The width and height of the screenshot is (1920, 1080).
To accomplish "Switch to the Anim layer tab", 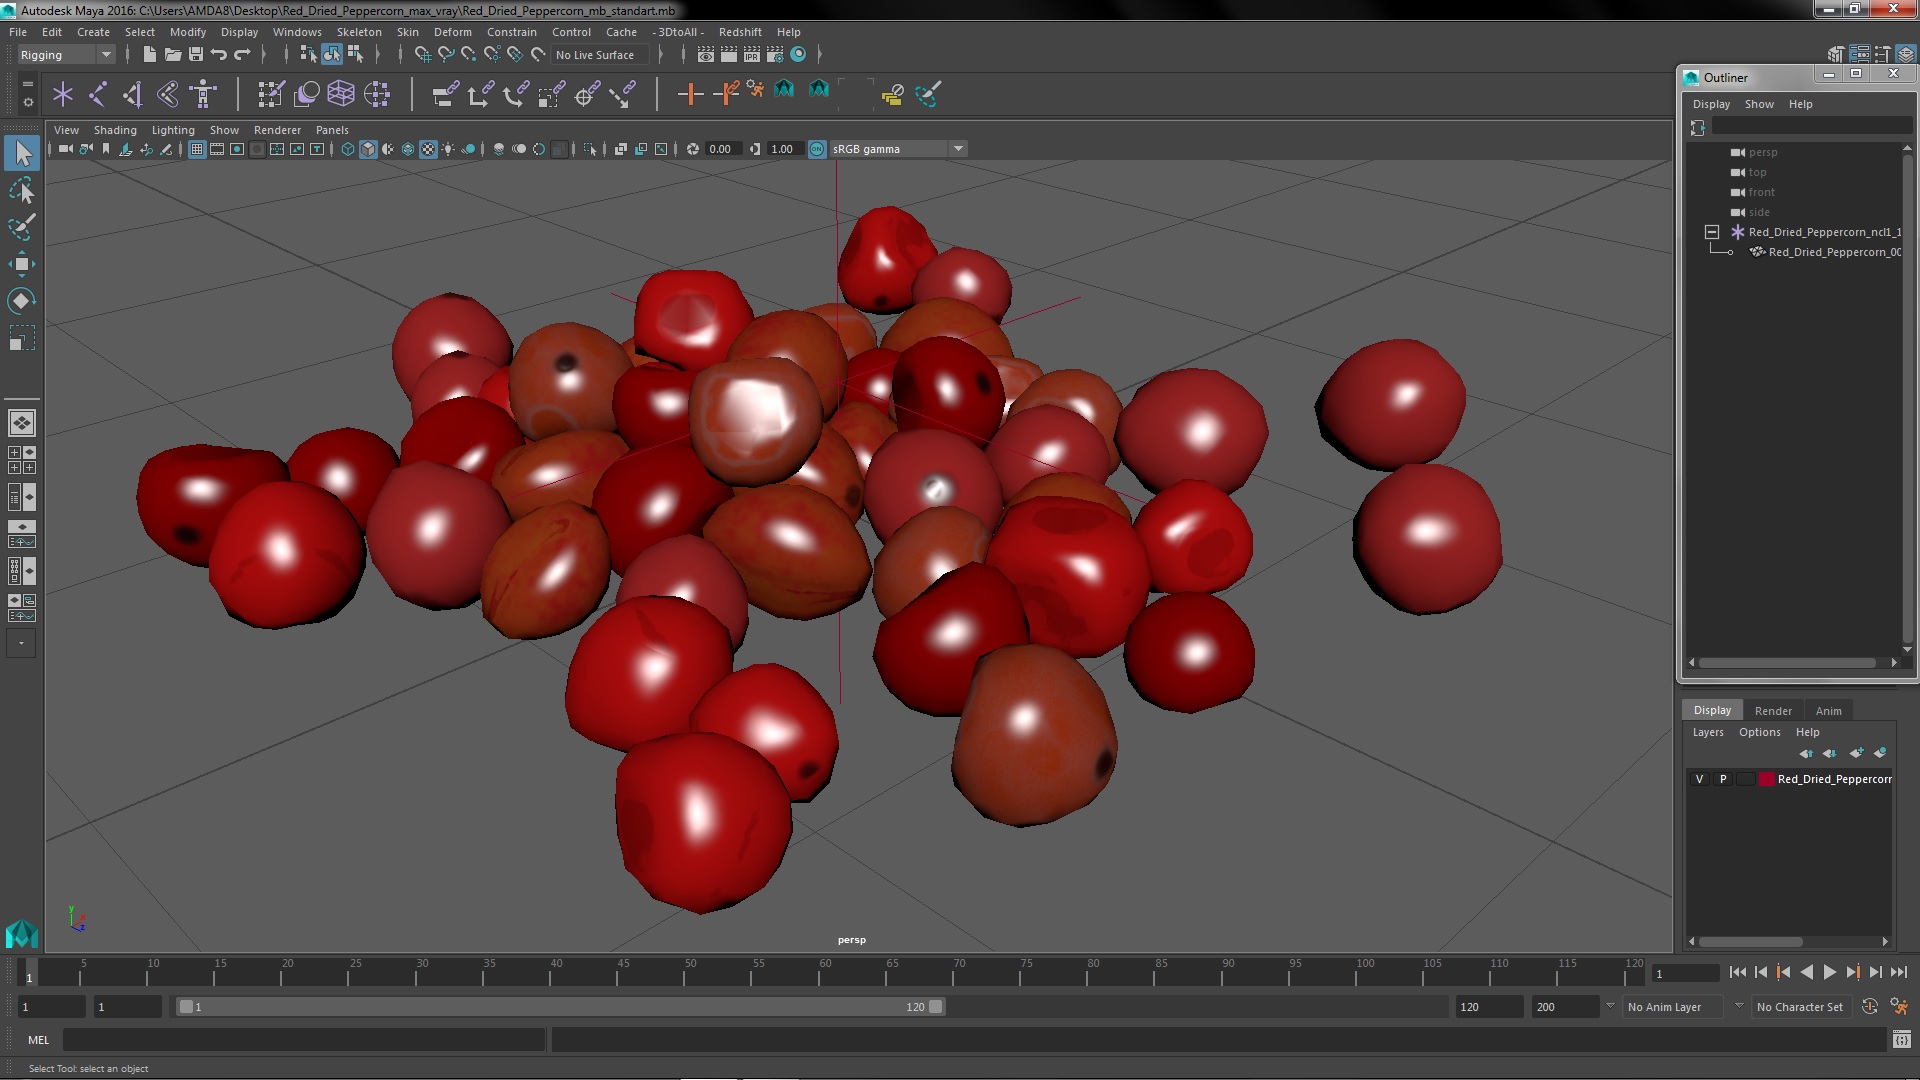I will tap(1828, 711).
